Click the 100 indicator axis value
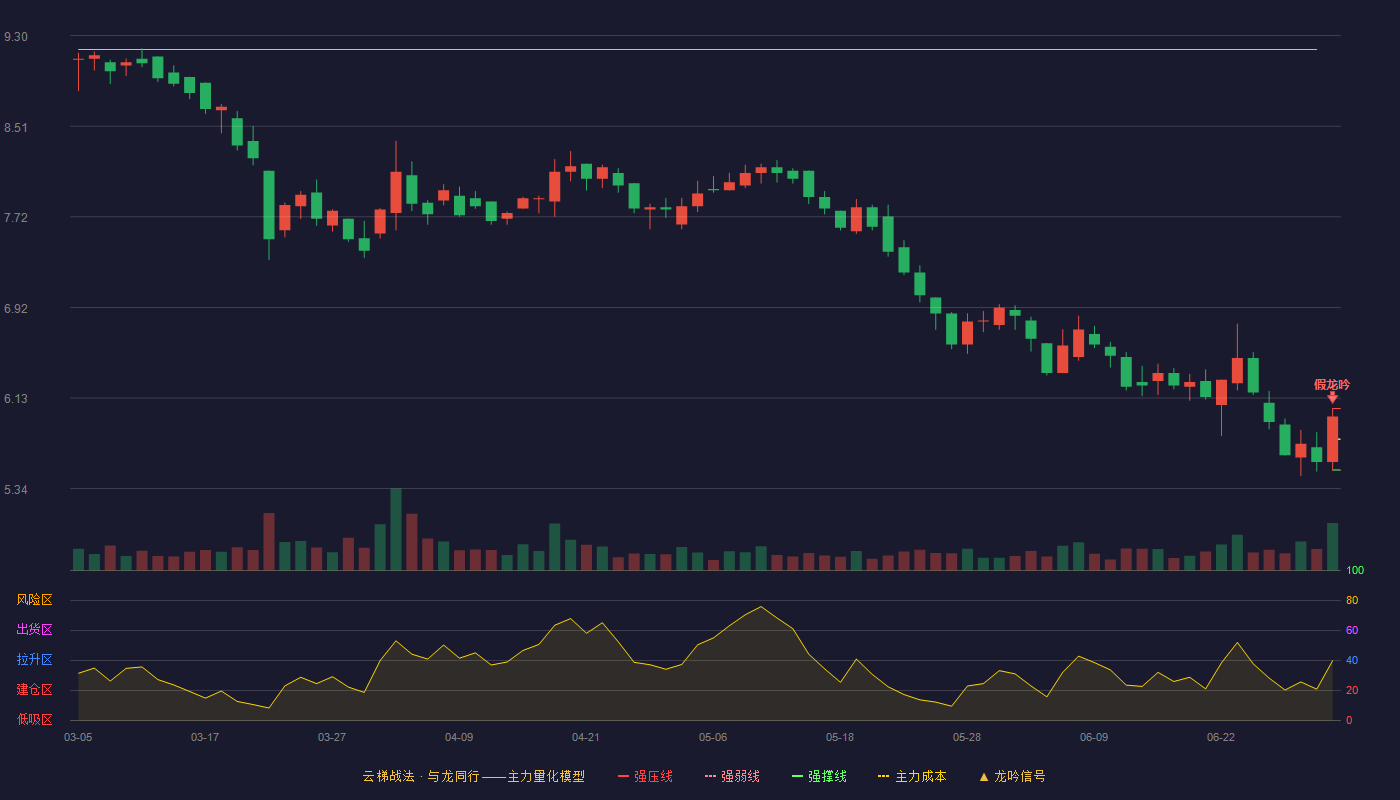 click(x=1355, y=571)
